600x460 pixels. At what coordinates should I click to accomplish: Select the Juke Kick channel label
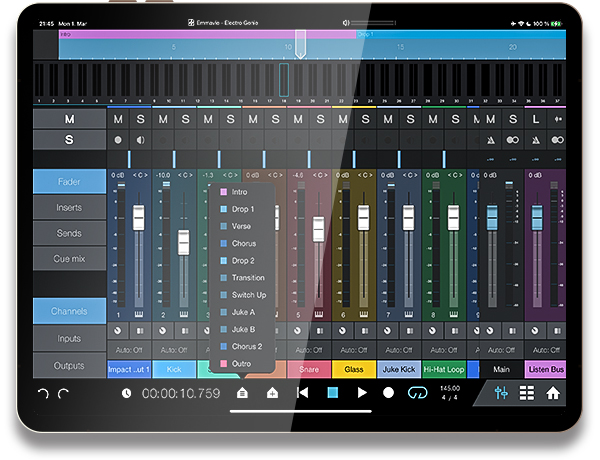point(399,369)
